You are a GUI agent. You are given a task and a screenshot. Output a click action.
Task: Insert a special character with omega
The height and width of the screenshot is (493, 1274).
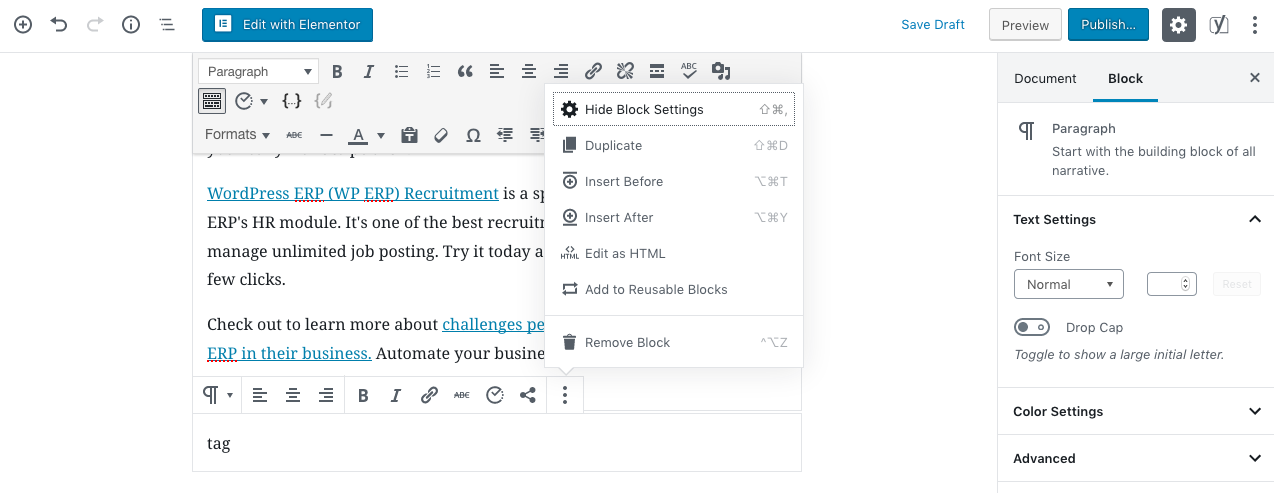coord(473,134)
